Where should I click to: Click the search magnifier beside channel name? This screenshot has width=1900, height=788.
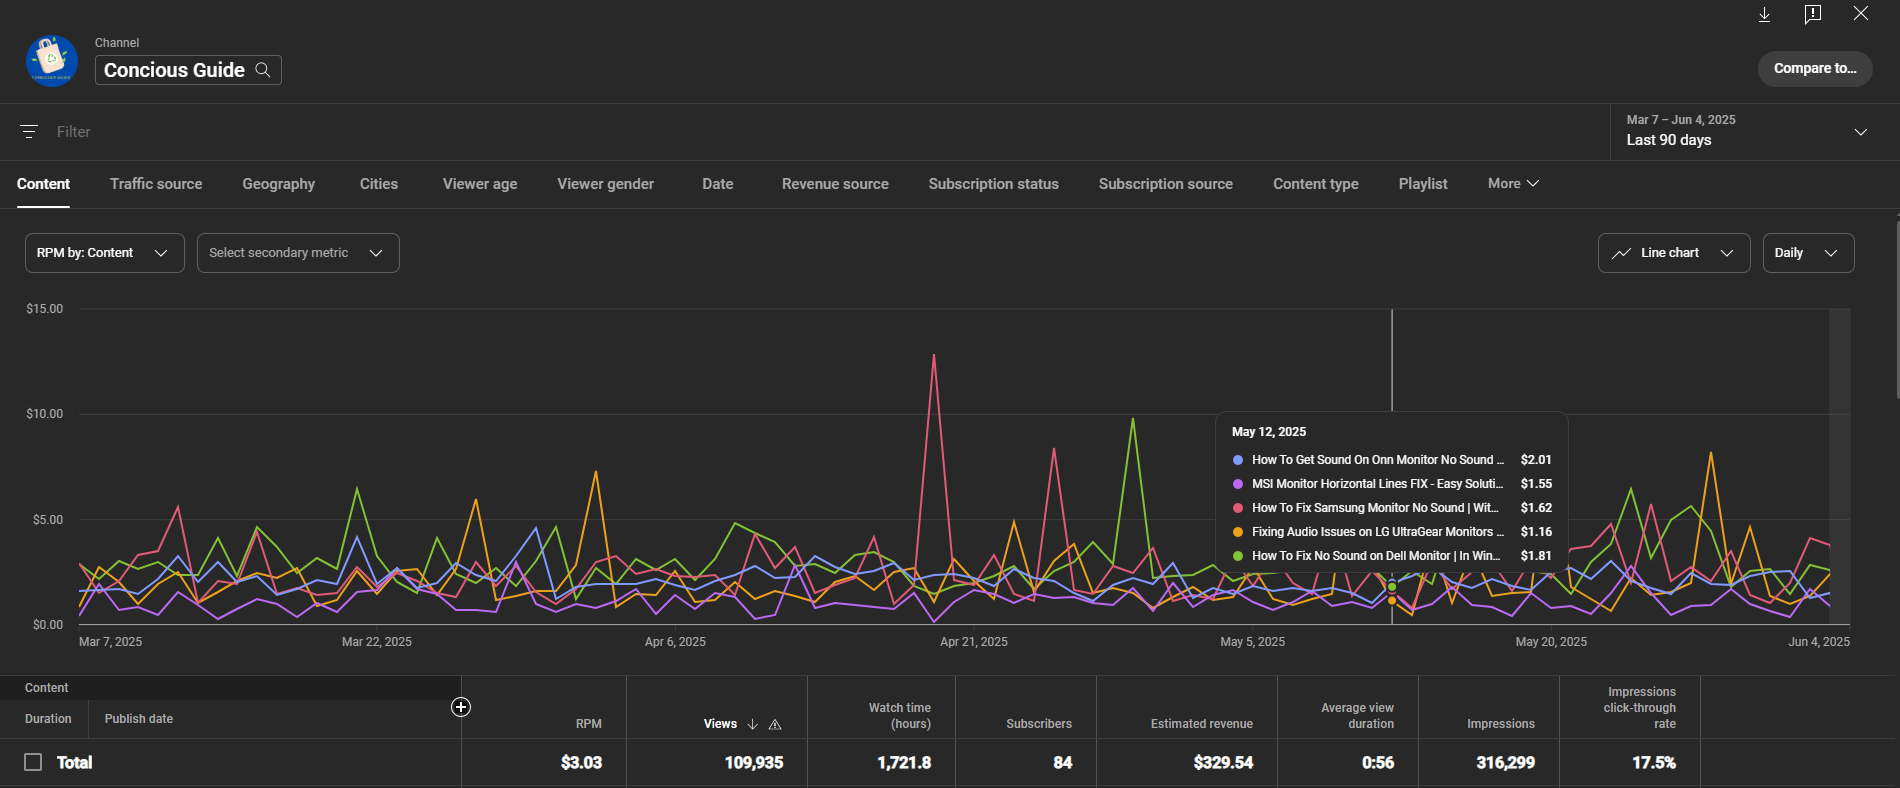pos(263,70)
